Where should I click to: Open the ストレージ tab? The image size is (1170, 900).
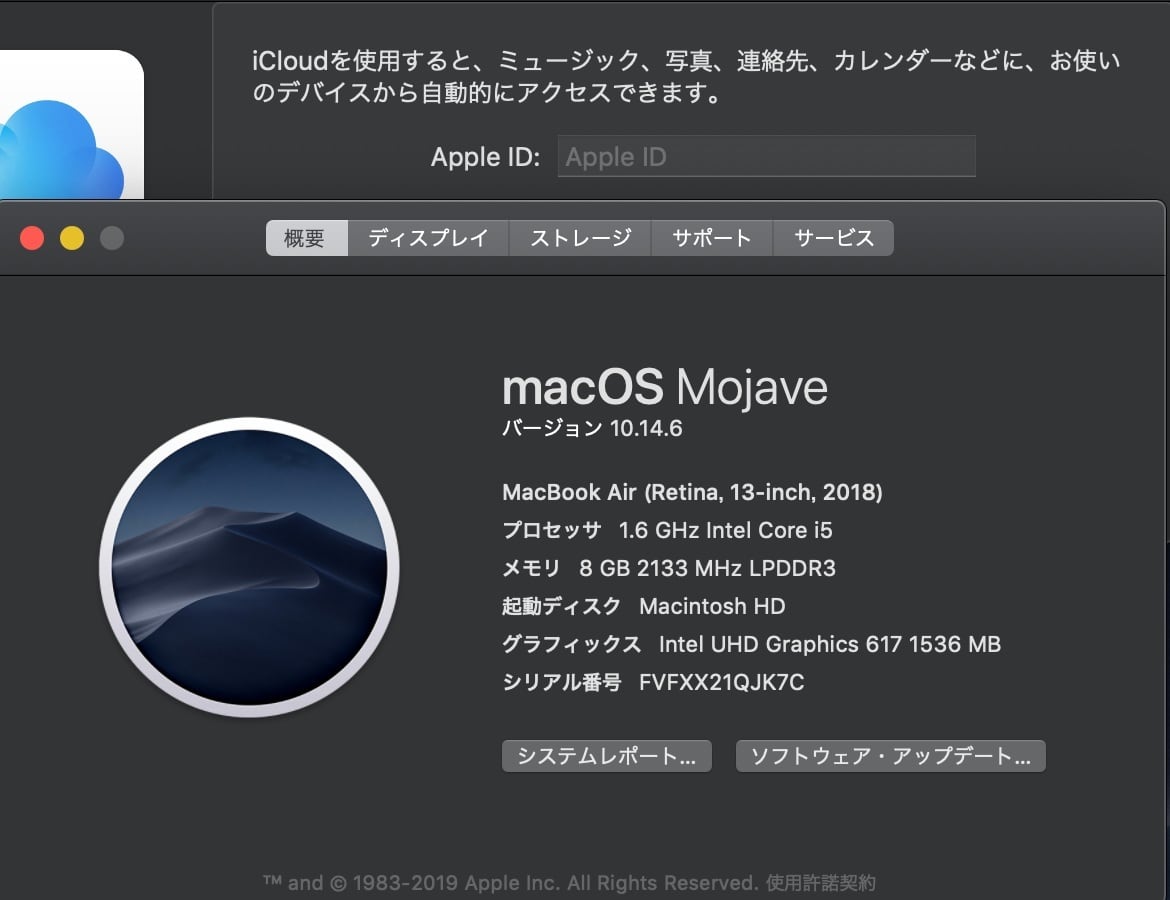coord(581,238)
